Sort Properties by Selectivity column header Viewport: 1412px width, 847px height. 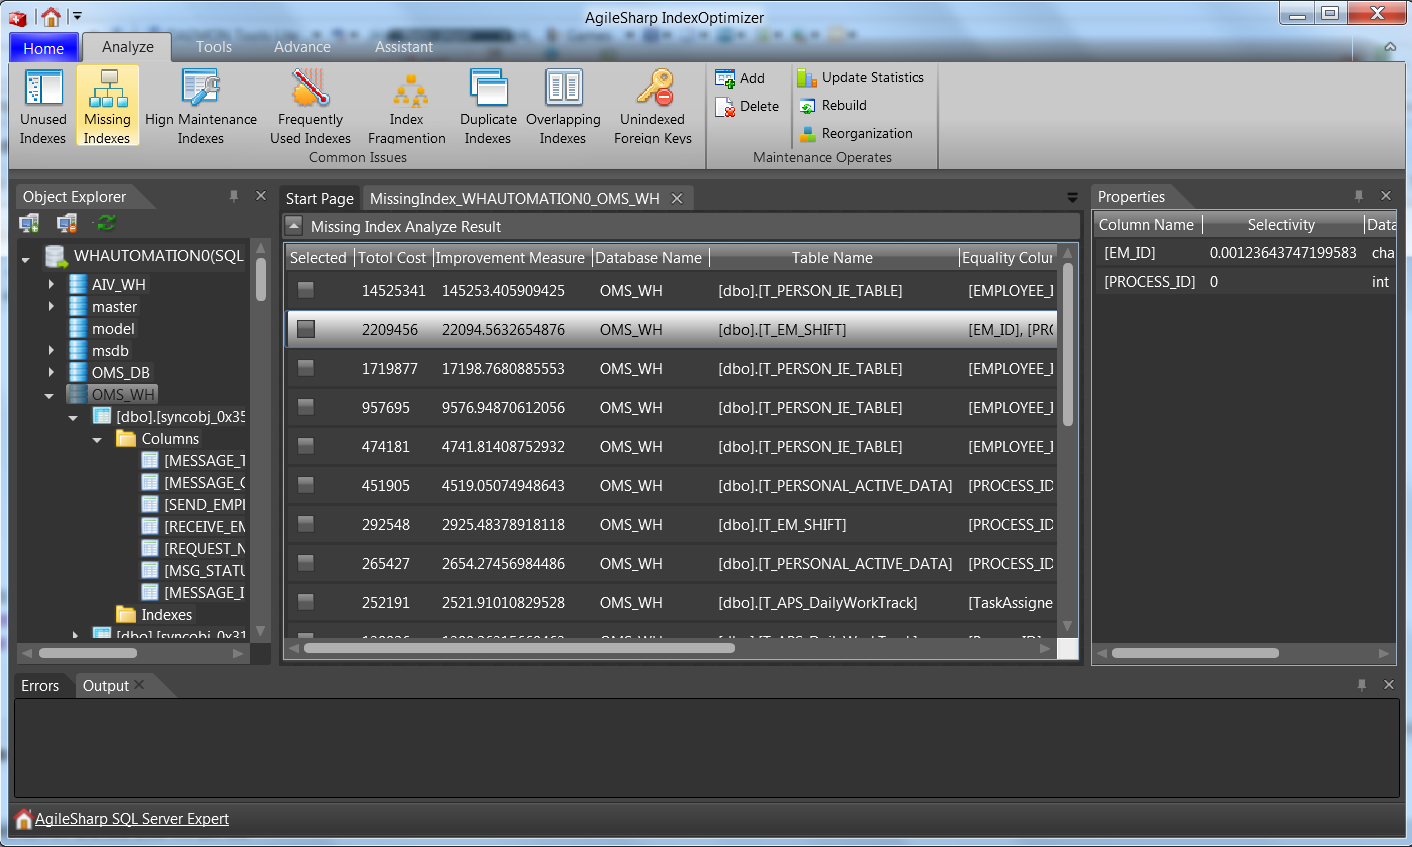pos(1281,225)
